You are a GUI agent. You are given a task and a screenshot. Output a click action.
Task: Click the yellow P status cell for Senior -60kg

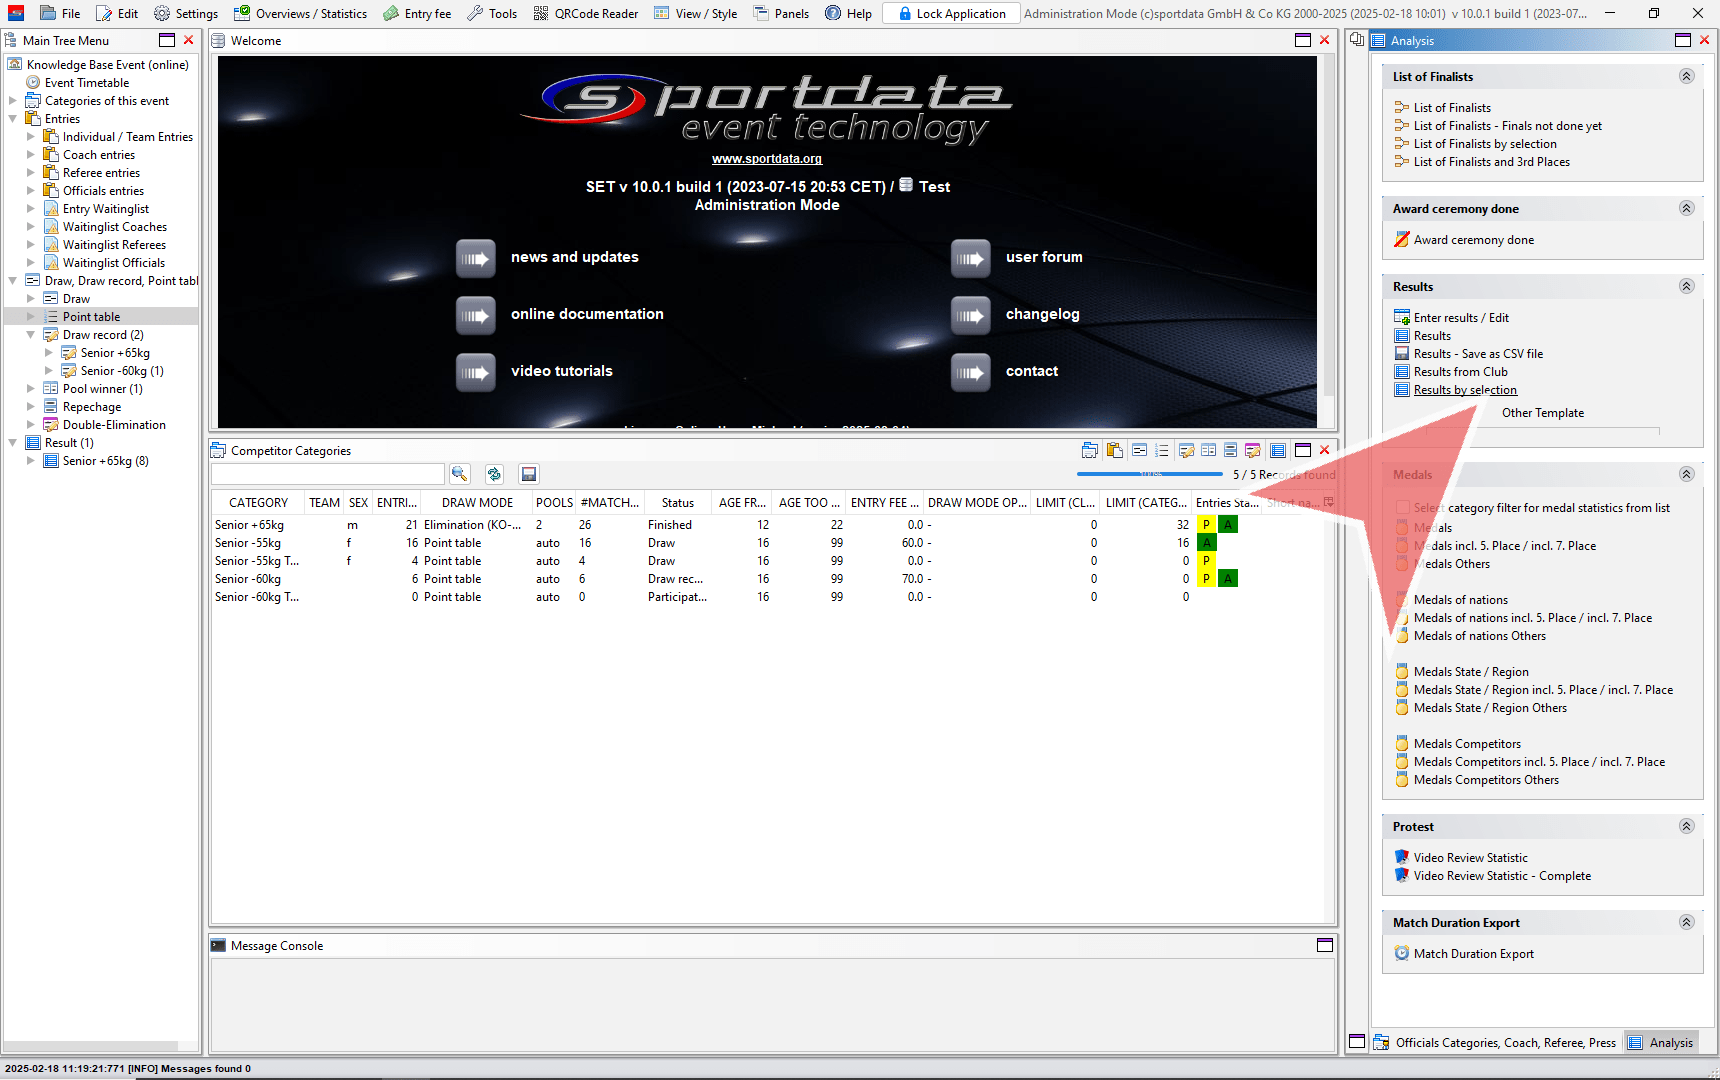1206,579
